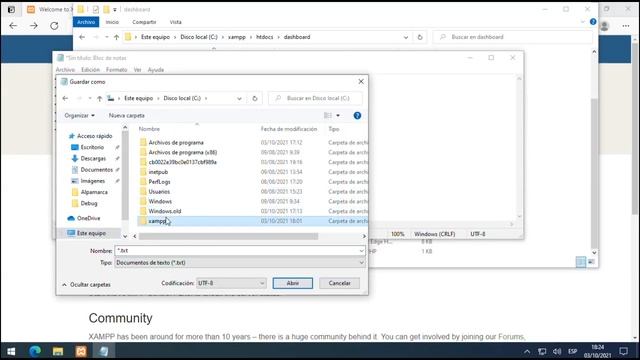Click the Back arrow in Guardar como dialog

(65, 98)
